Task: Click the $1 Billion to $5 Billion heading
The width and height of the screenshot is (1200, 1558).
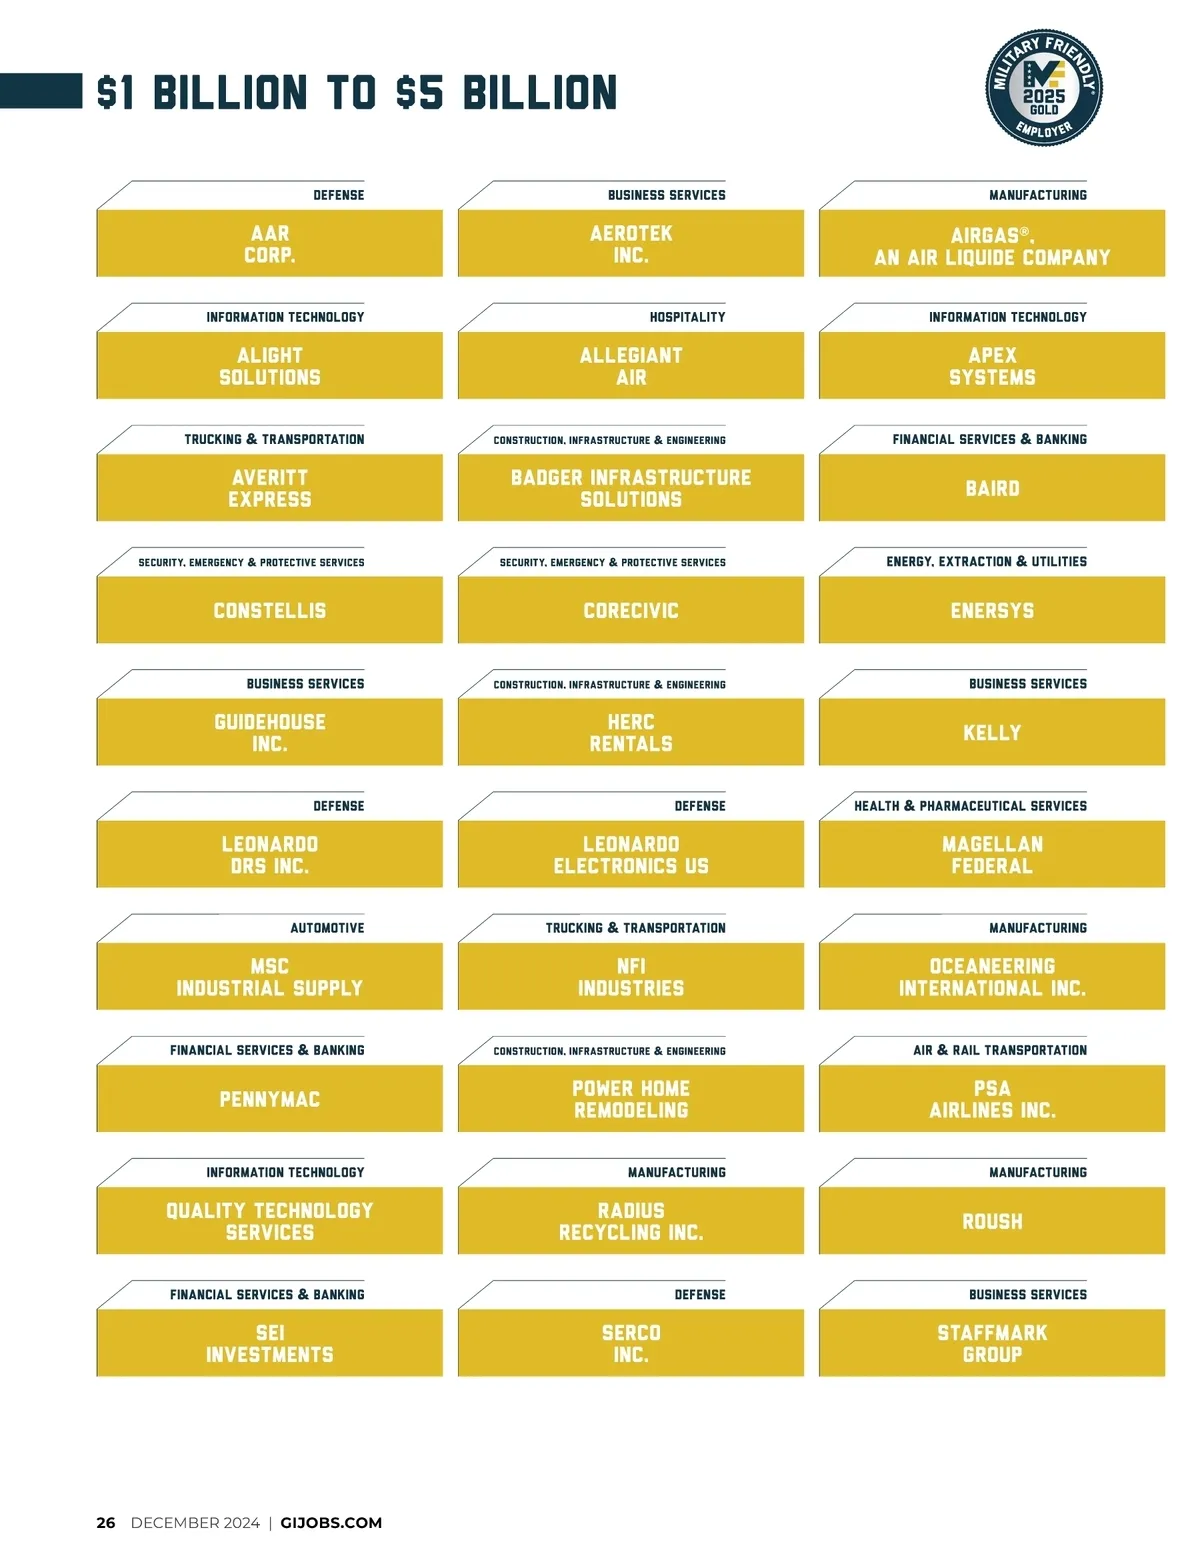Action: point(357,92)
